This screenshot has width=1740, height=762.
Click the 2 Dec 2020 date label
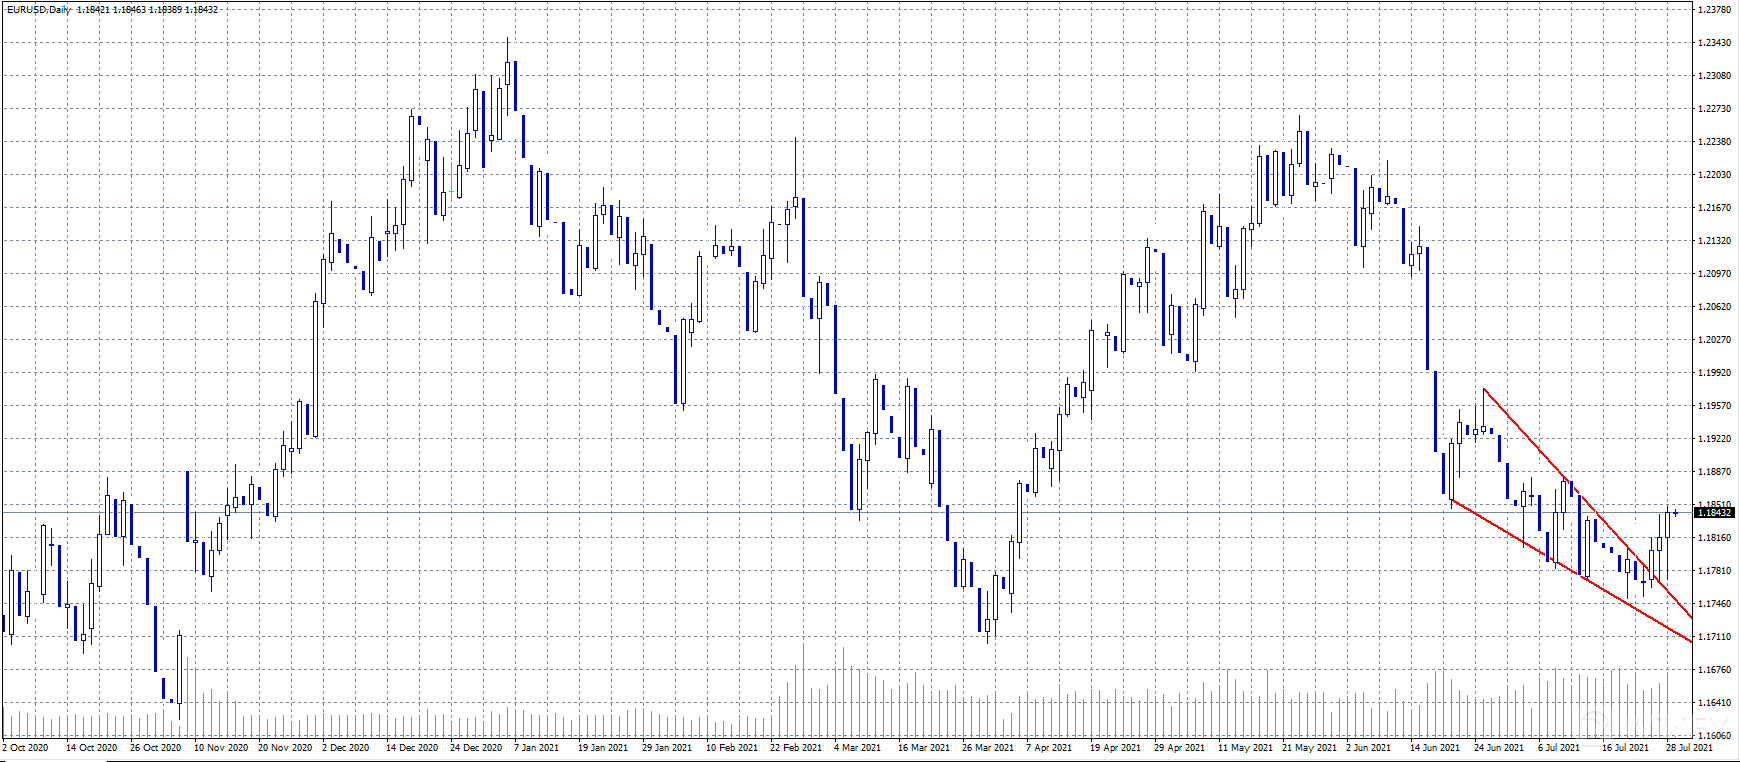pos(345,748)
